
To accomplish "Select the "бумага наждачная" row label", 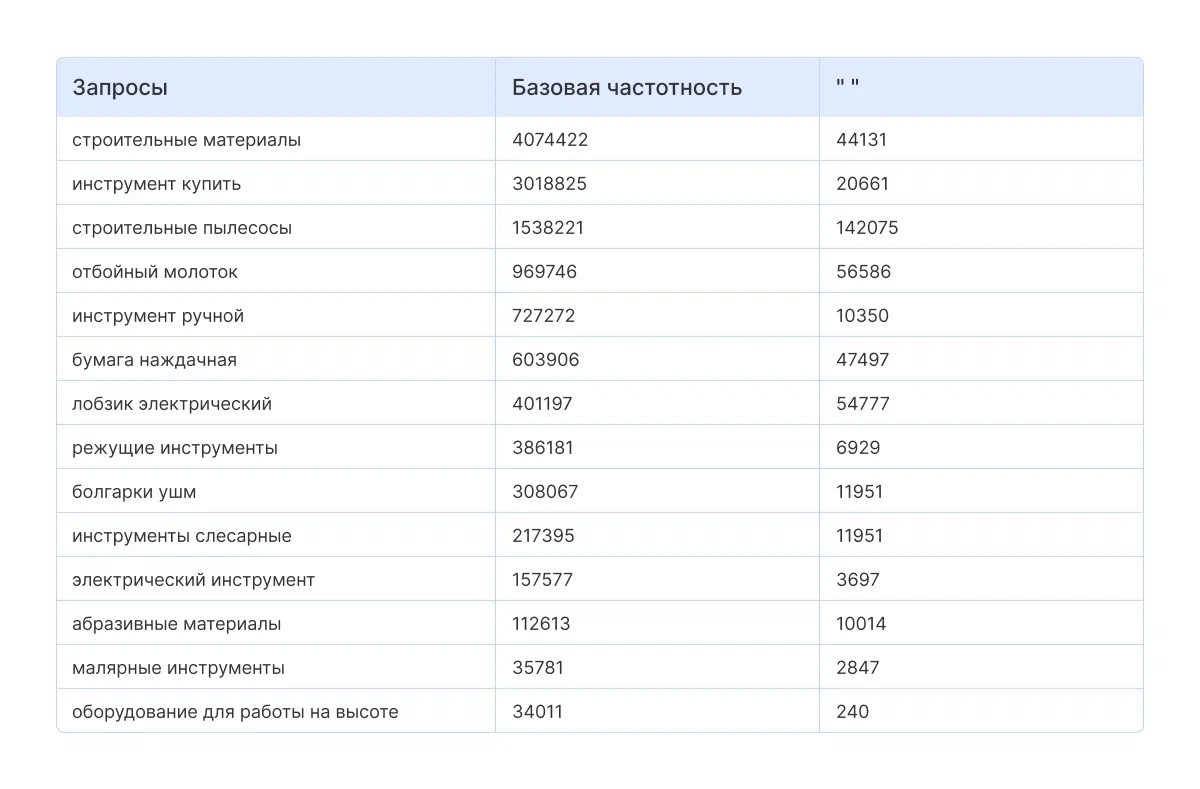I will point(154,360).
